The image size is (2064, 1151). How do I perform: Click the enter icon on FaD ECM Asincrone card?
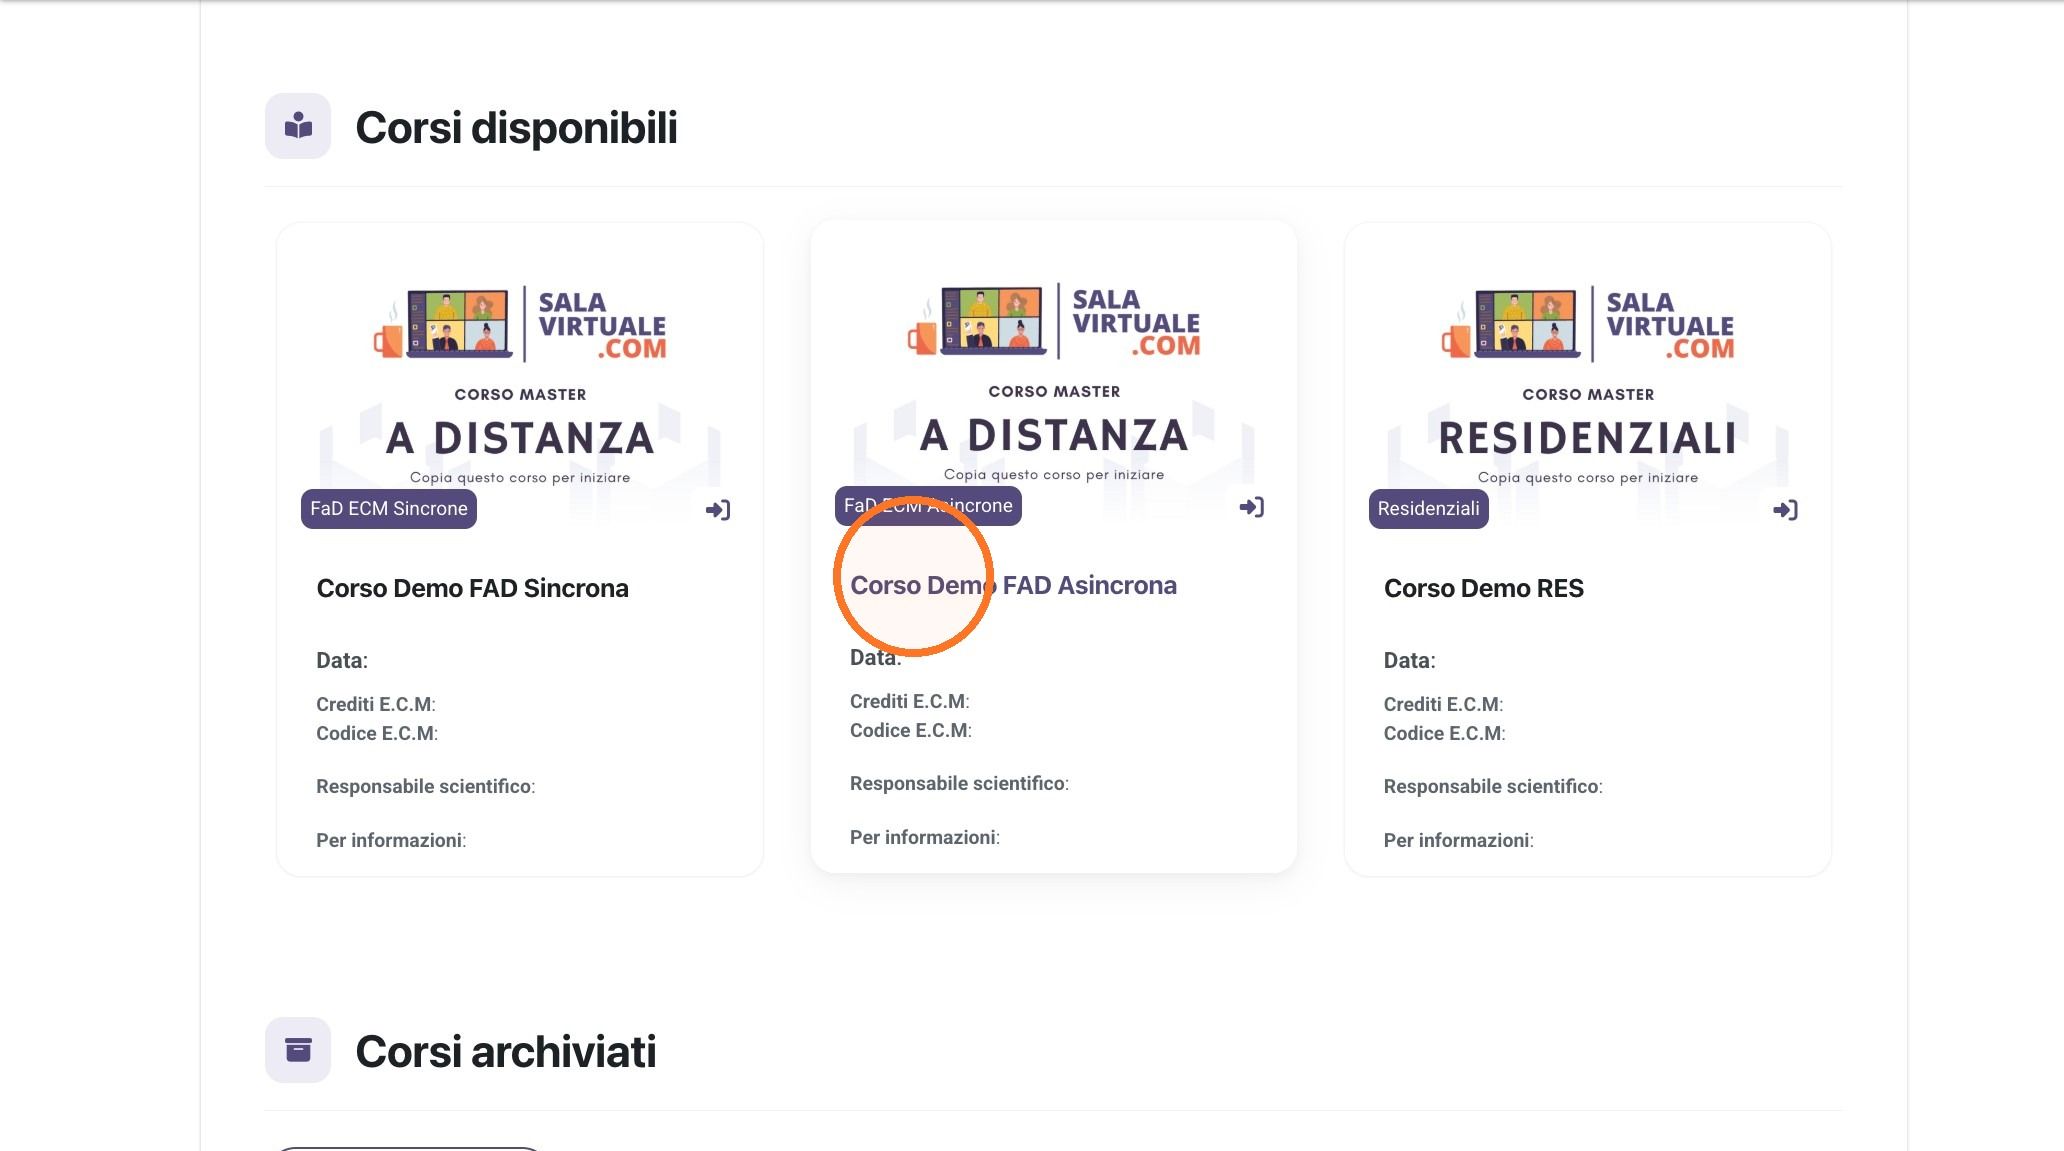(1252, 507)
